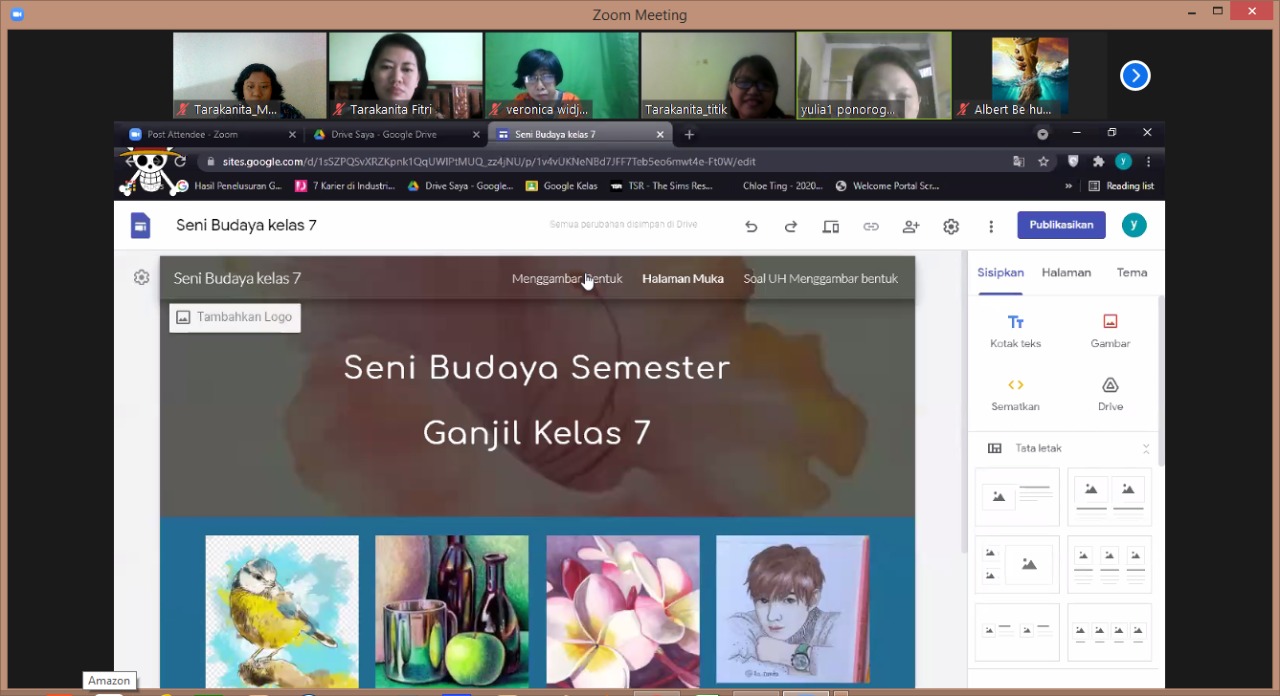Choose the Sematkan embed option

click(x=1016, y=395)
